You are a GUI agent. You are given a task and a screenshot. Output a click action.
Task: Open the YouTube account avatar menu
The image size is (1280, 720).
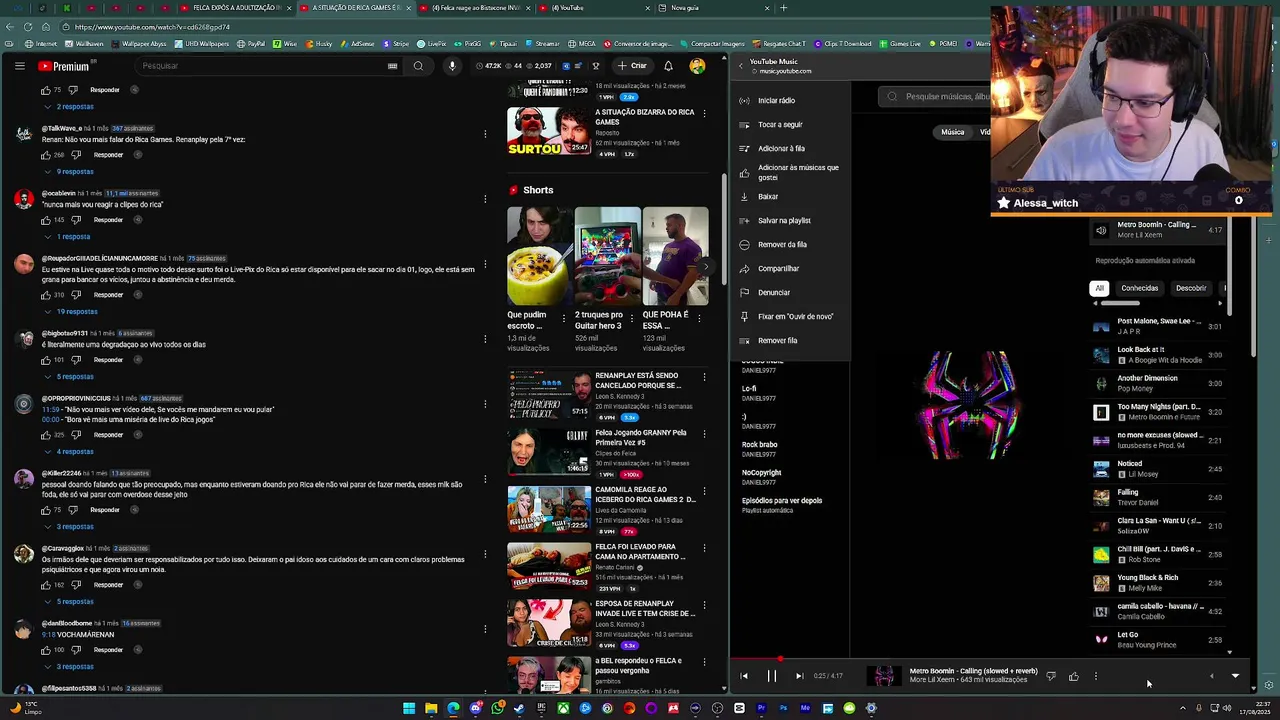pyautogui.click(x=697, y=66)
